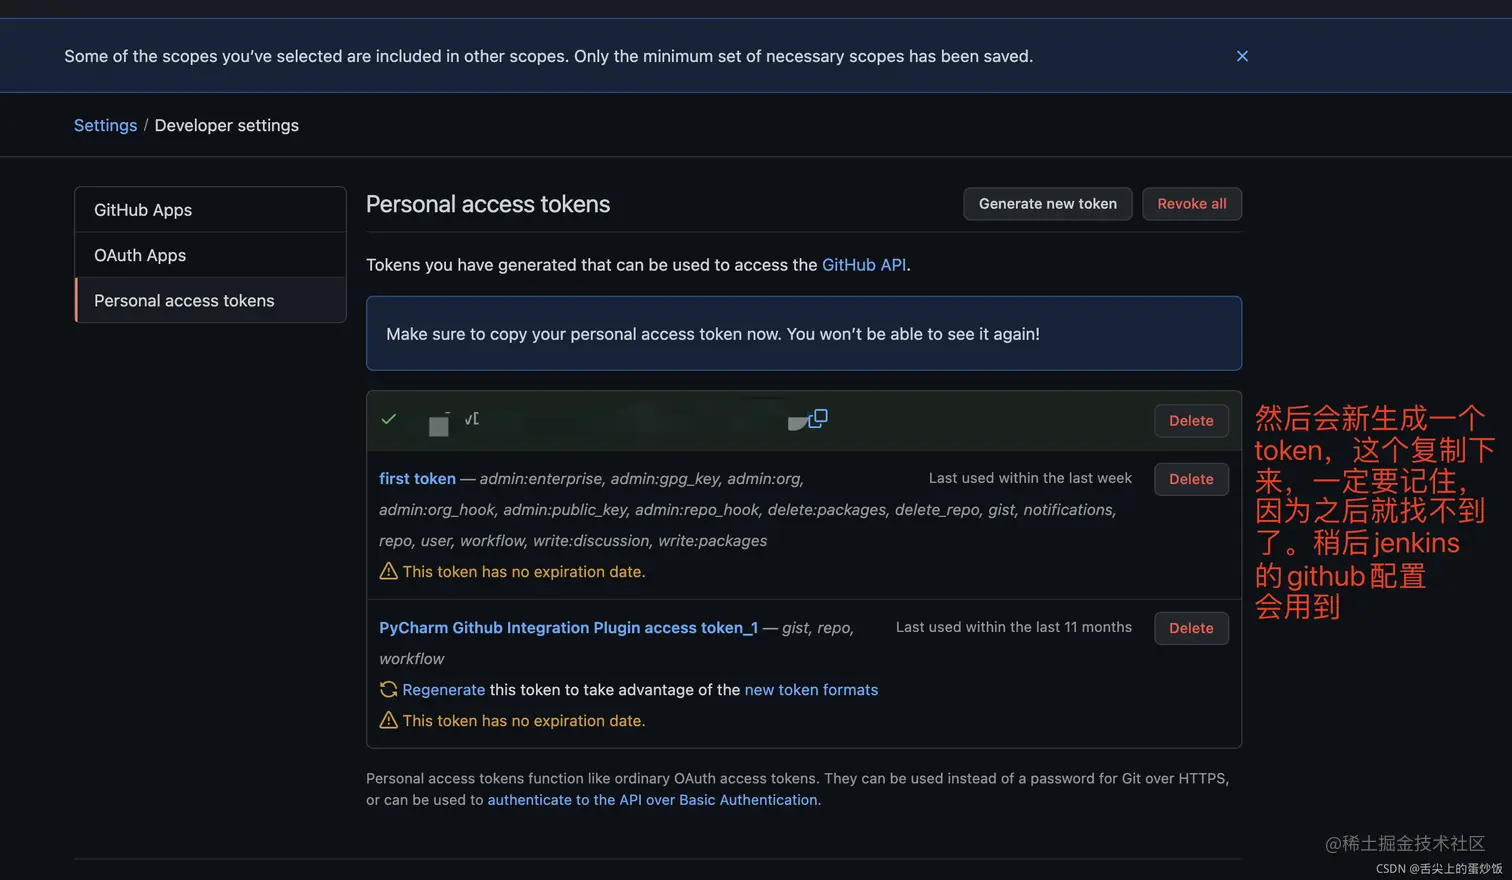Click the Regenerate link
Screen dimensions: 1512x880
pyautogui.click(x=443, y=690)
